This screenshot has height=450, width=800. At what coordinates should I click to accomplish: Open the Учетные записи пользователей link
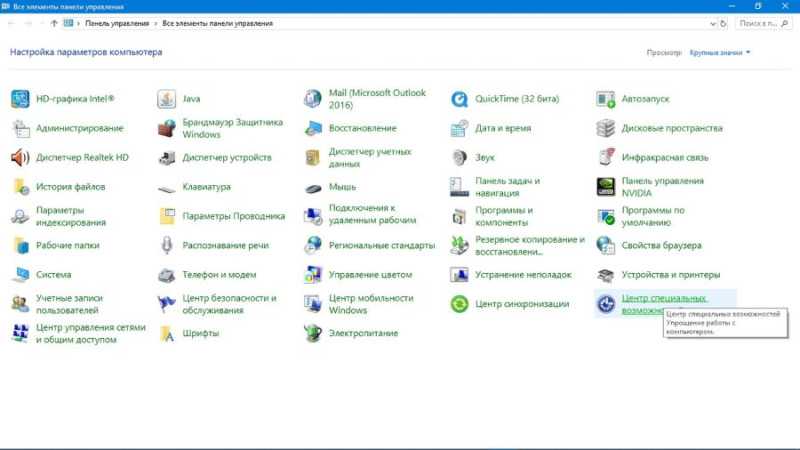pos(69,304)
